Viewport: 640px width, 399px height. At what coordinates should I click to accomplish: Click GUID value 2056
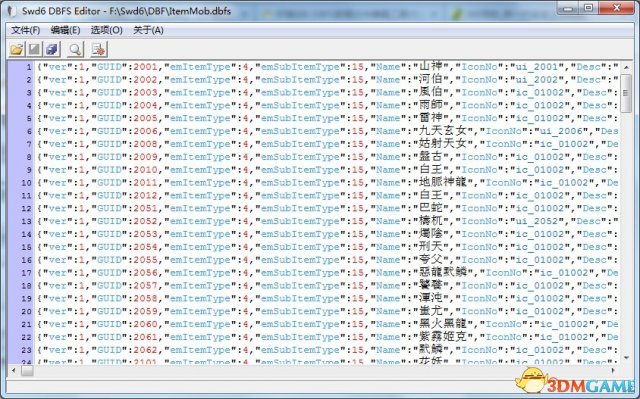145,273
